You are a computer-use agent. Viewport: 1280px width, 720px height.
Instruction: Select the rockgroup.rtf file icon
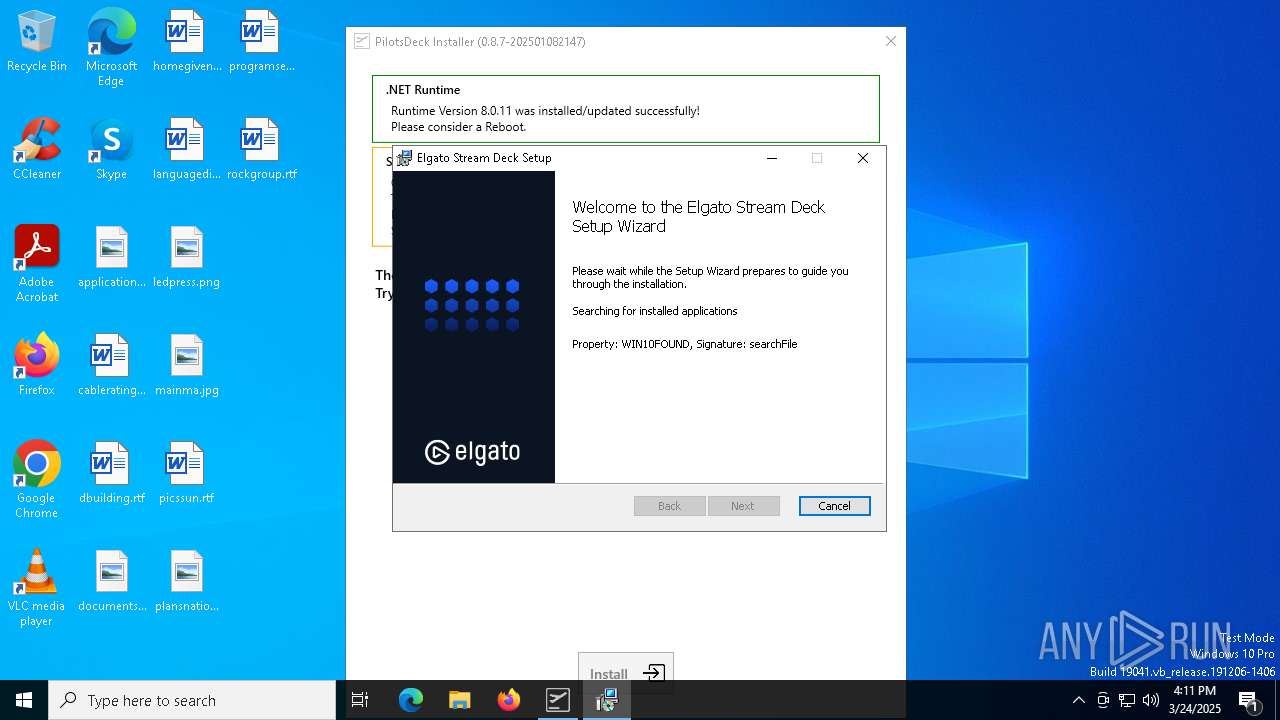coord(261,150)
